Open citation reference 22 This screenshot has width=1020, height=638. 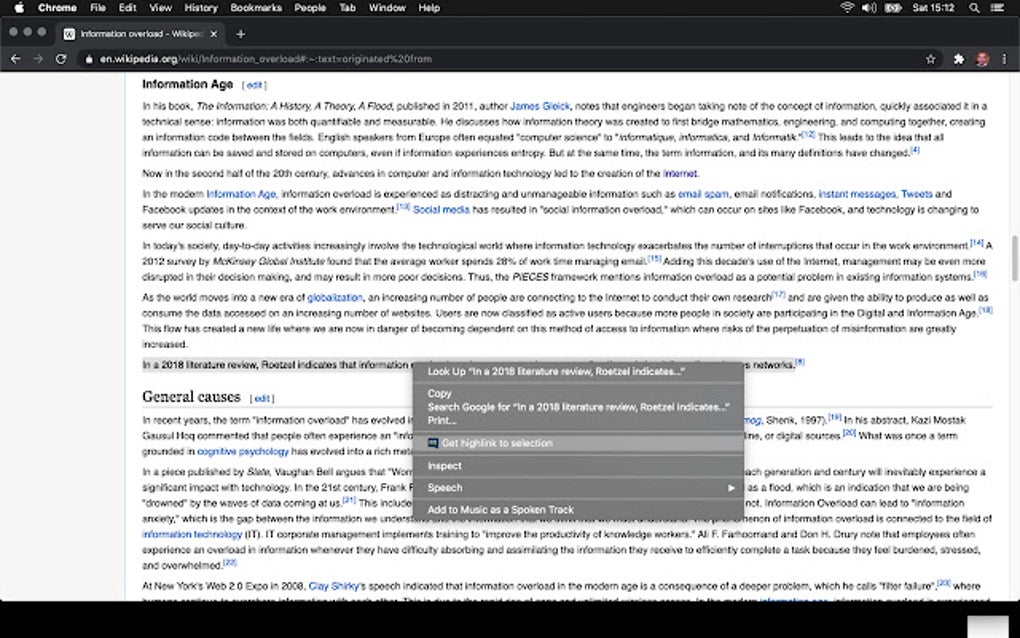coord(230,563)
